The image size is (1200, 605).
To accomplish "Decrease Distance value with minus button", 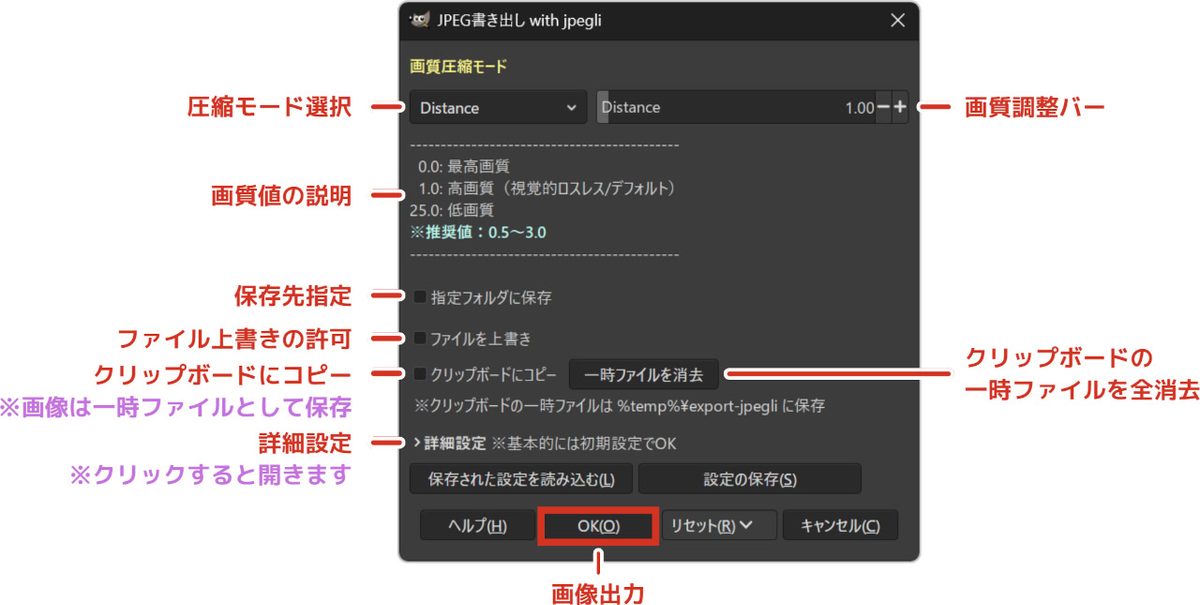I will pos(883,107).
